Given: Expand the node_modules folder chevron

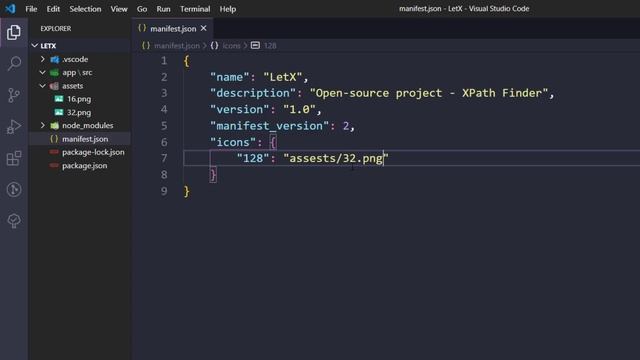Looking at the screenshot, I should tap(42, 125).
